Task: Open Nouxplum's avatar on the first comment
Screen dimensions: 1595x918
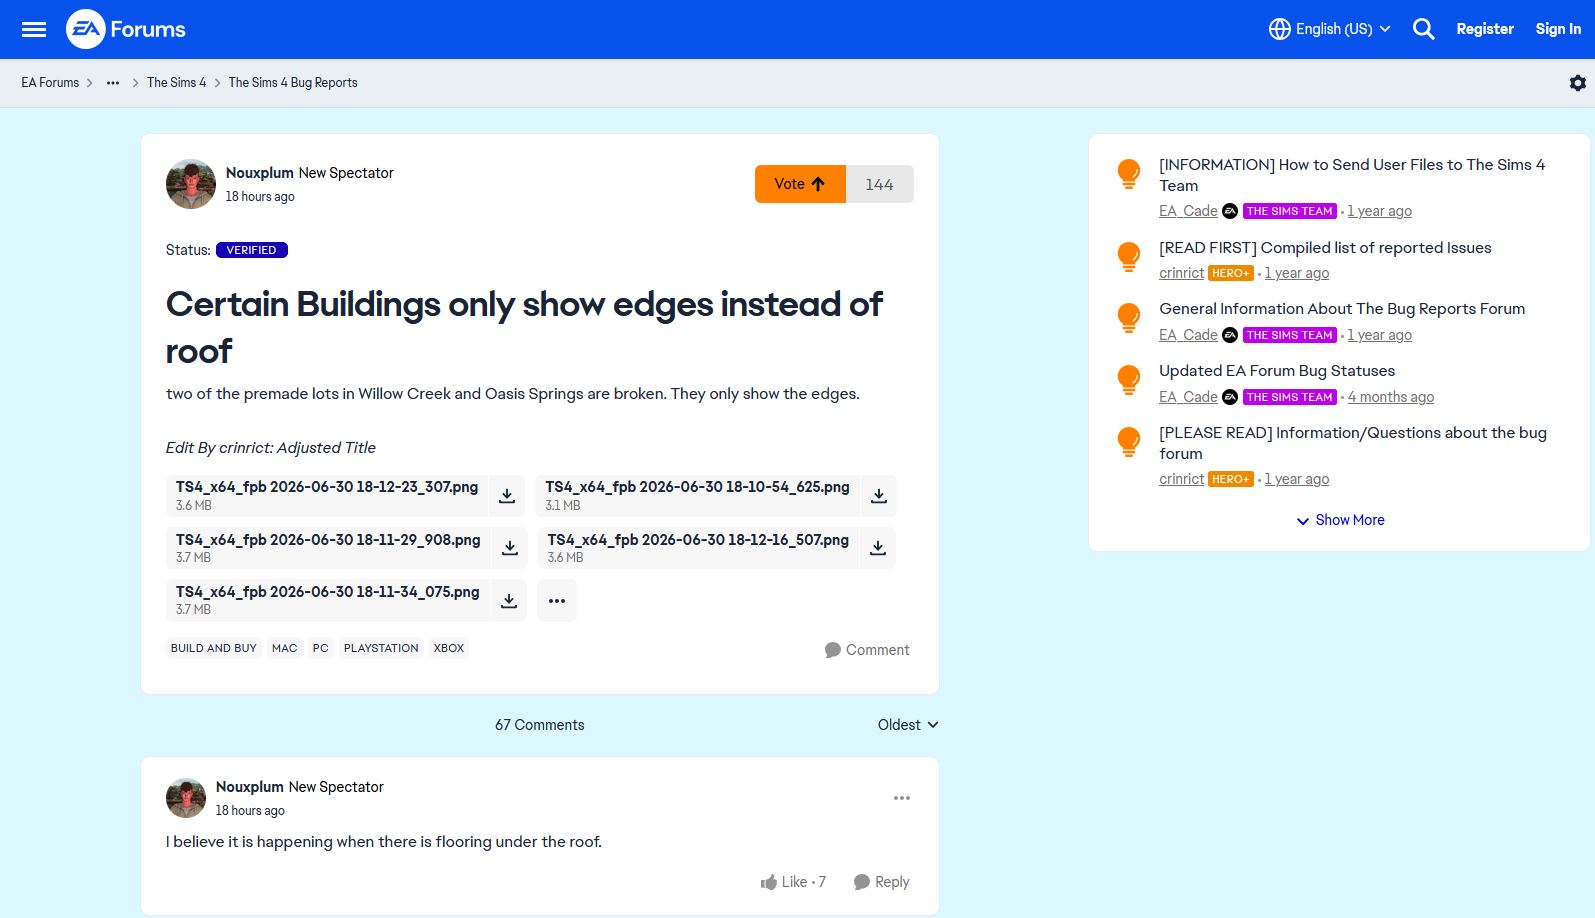Action: pyautogui.click(x=186, y=798)
